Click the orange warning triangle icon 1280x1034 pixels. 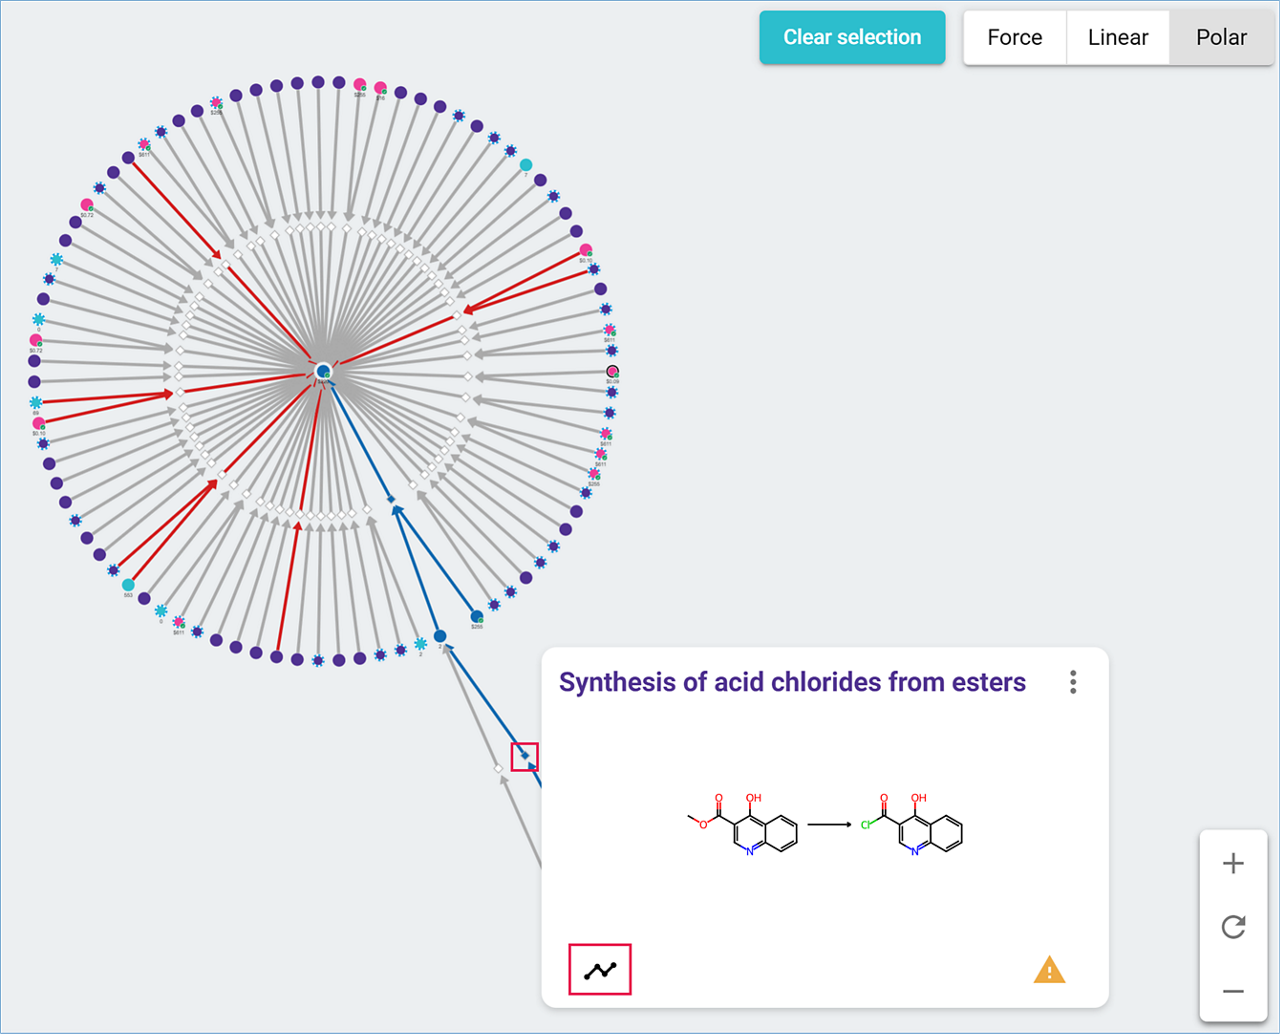(x=1049, y=970)
